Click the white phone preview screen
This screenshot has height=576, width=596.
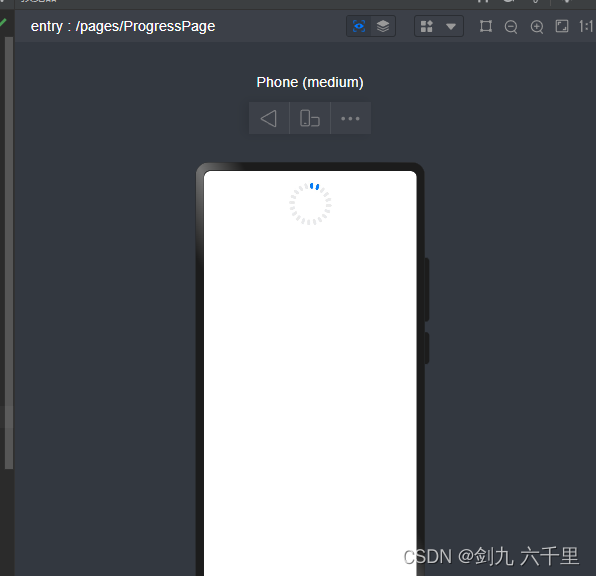[310, 373]
